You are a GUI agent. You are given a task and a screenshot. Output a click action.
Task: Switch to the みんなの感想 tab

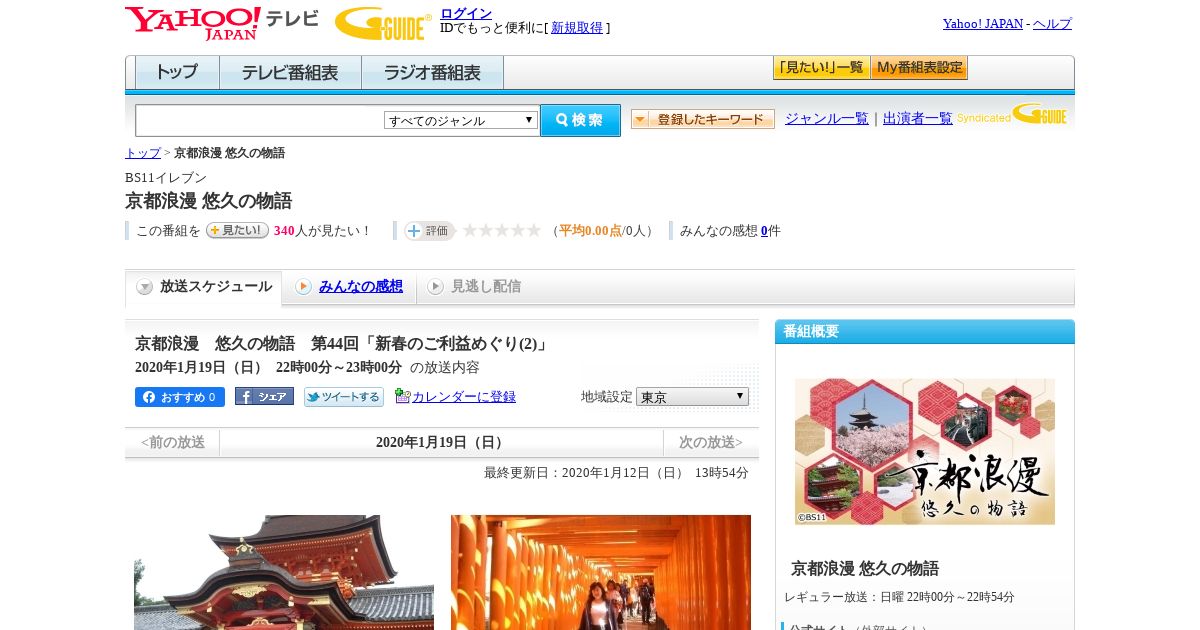[361, 287]
